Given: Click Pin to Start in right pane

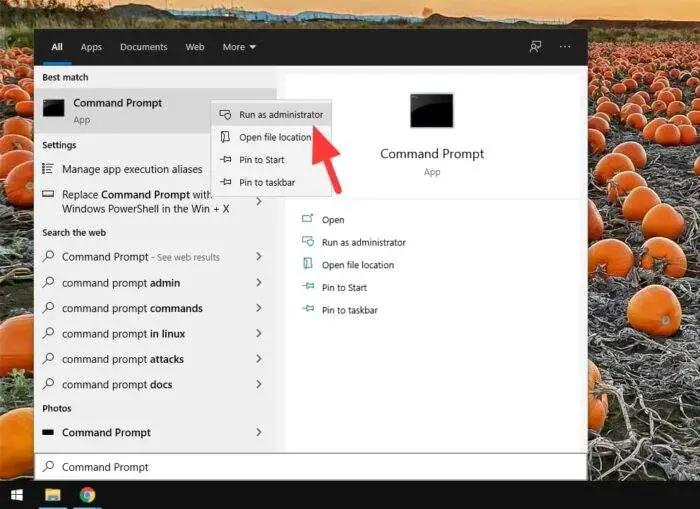Looking at the screenshot, I should click(x=344, y=288).
